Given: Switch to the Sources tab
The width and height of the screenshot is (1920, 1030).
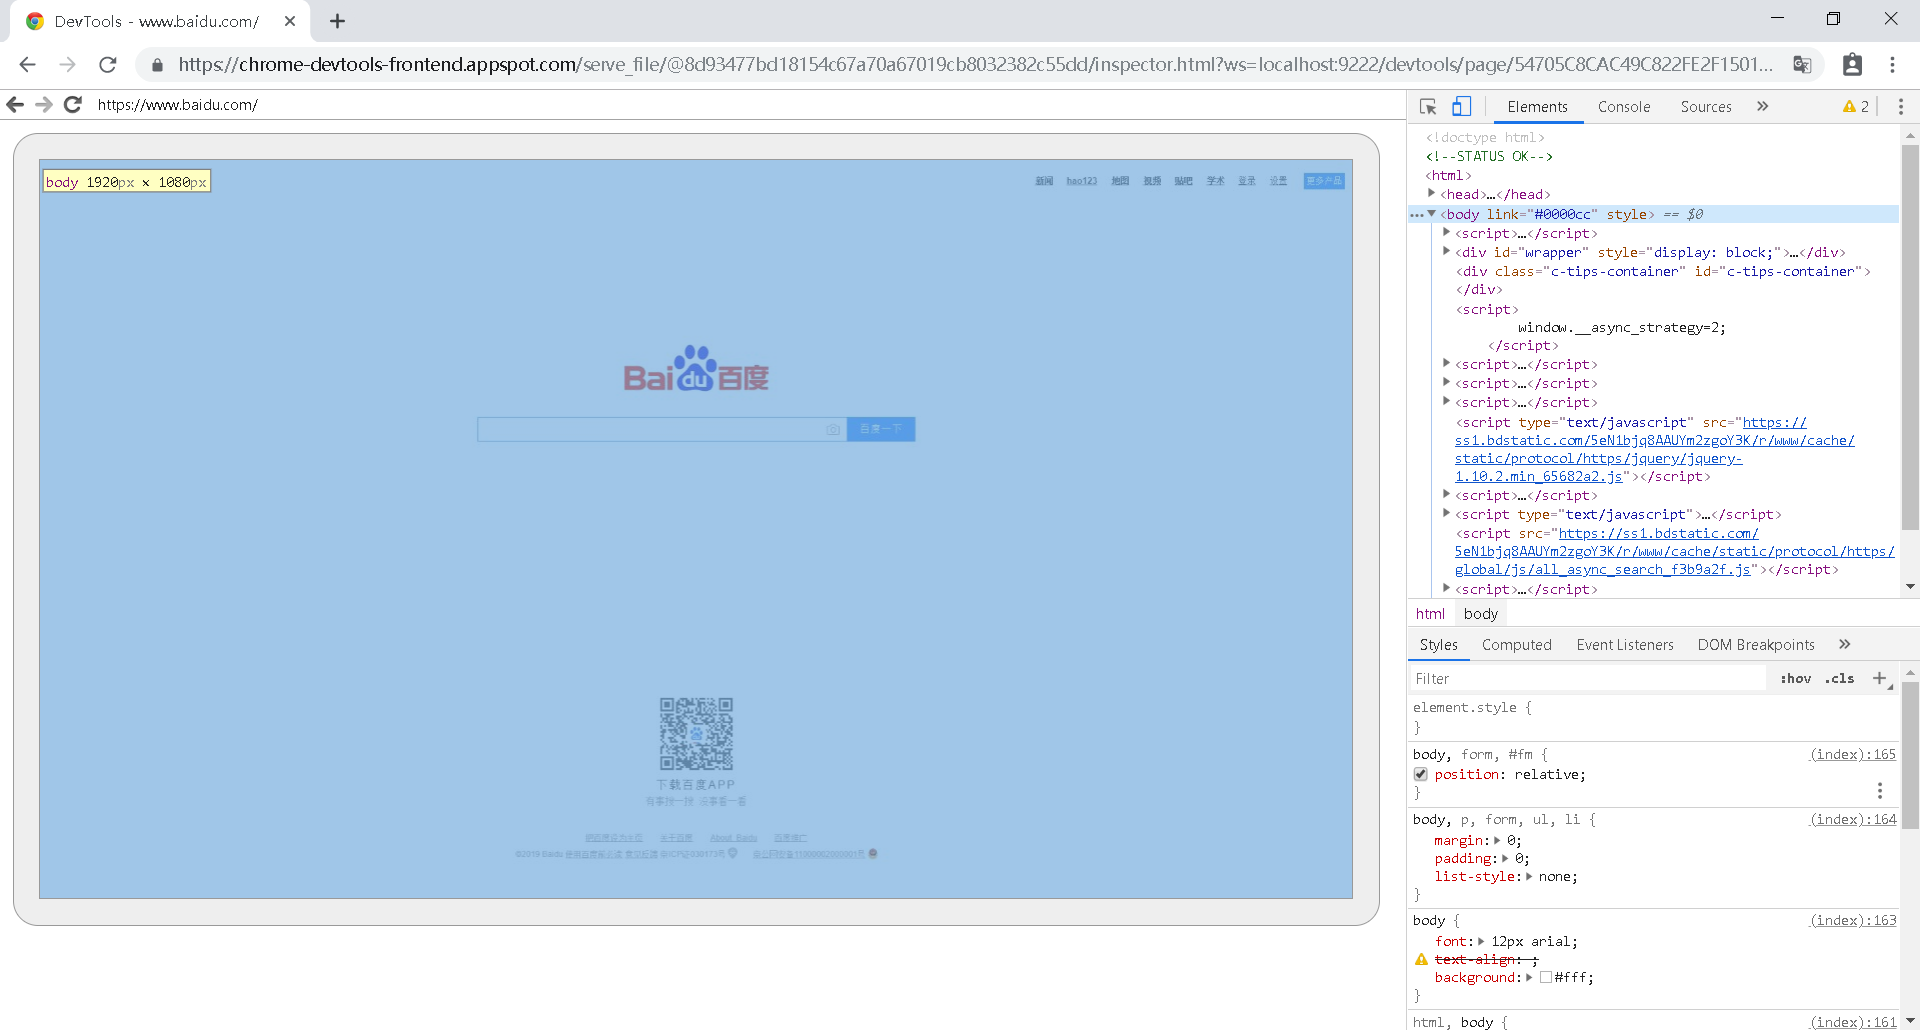Looking at the screenshot, I should [x=1706, y=107].
